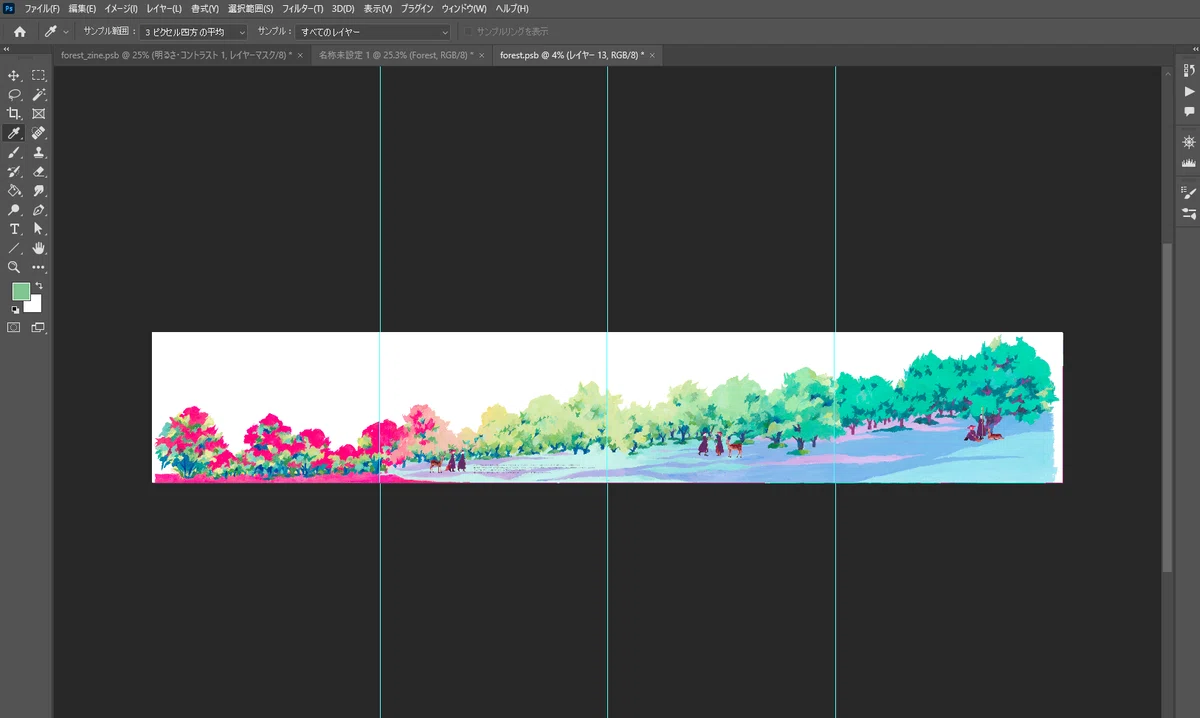Select the Path Selection tool

[x=39, y=229]
